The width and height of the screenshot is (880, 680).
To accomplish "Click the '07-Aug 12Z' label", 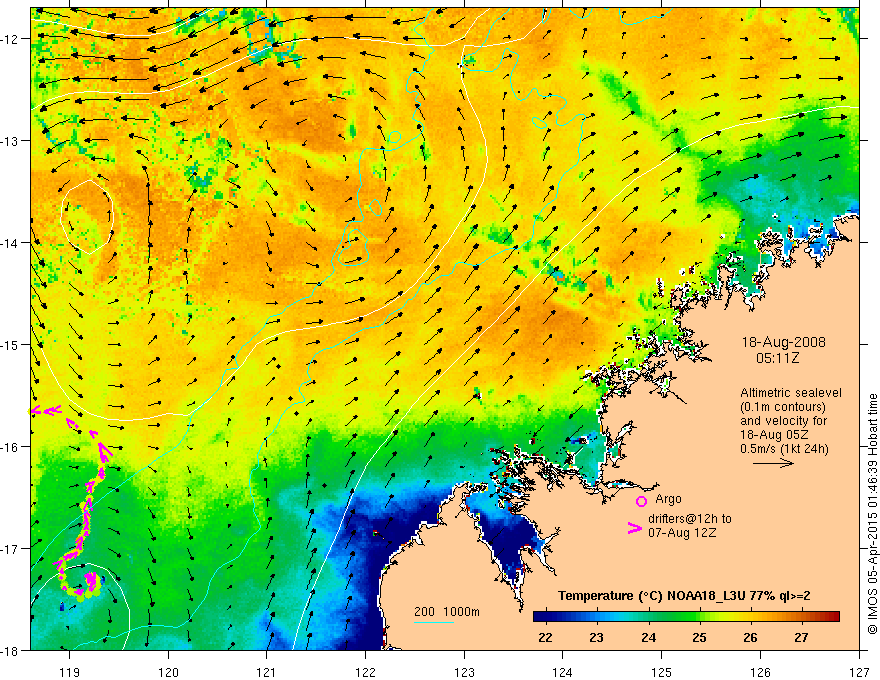I will point(682,533).
